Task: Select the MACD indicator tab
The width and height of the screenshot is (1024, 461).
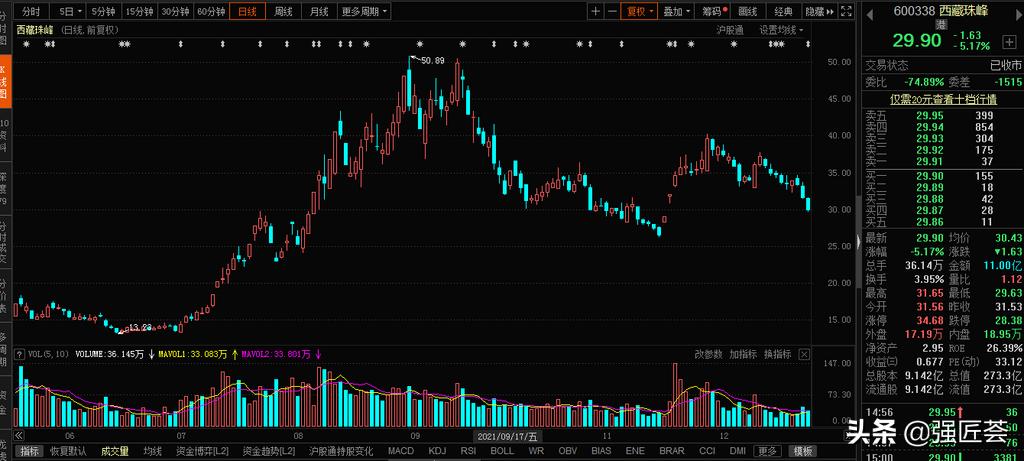Action: tap(400, 451)
